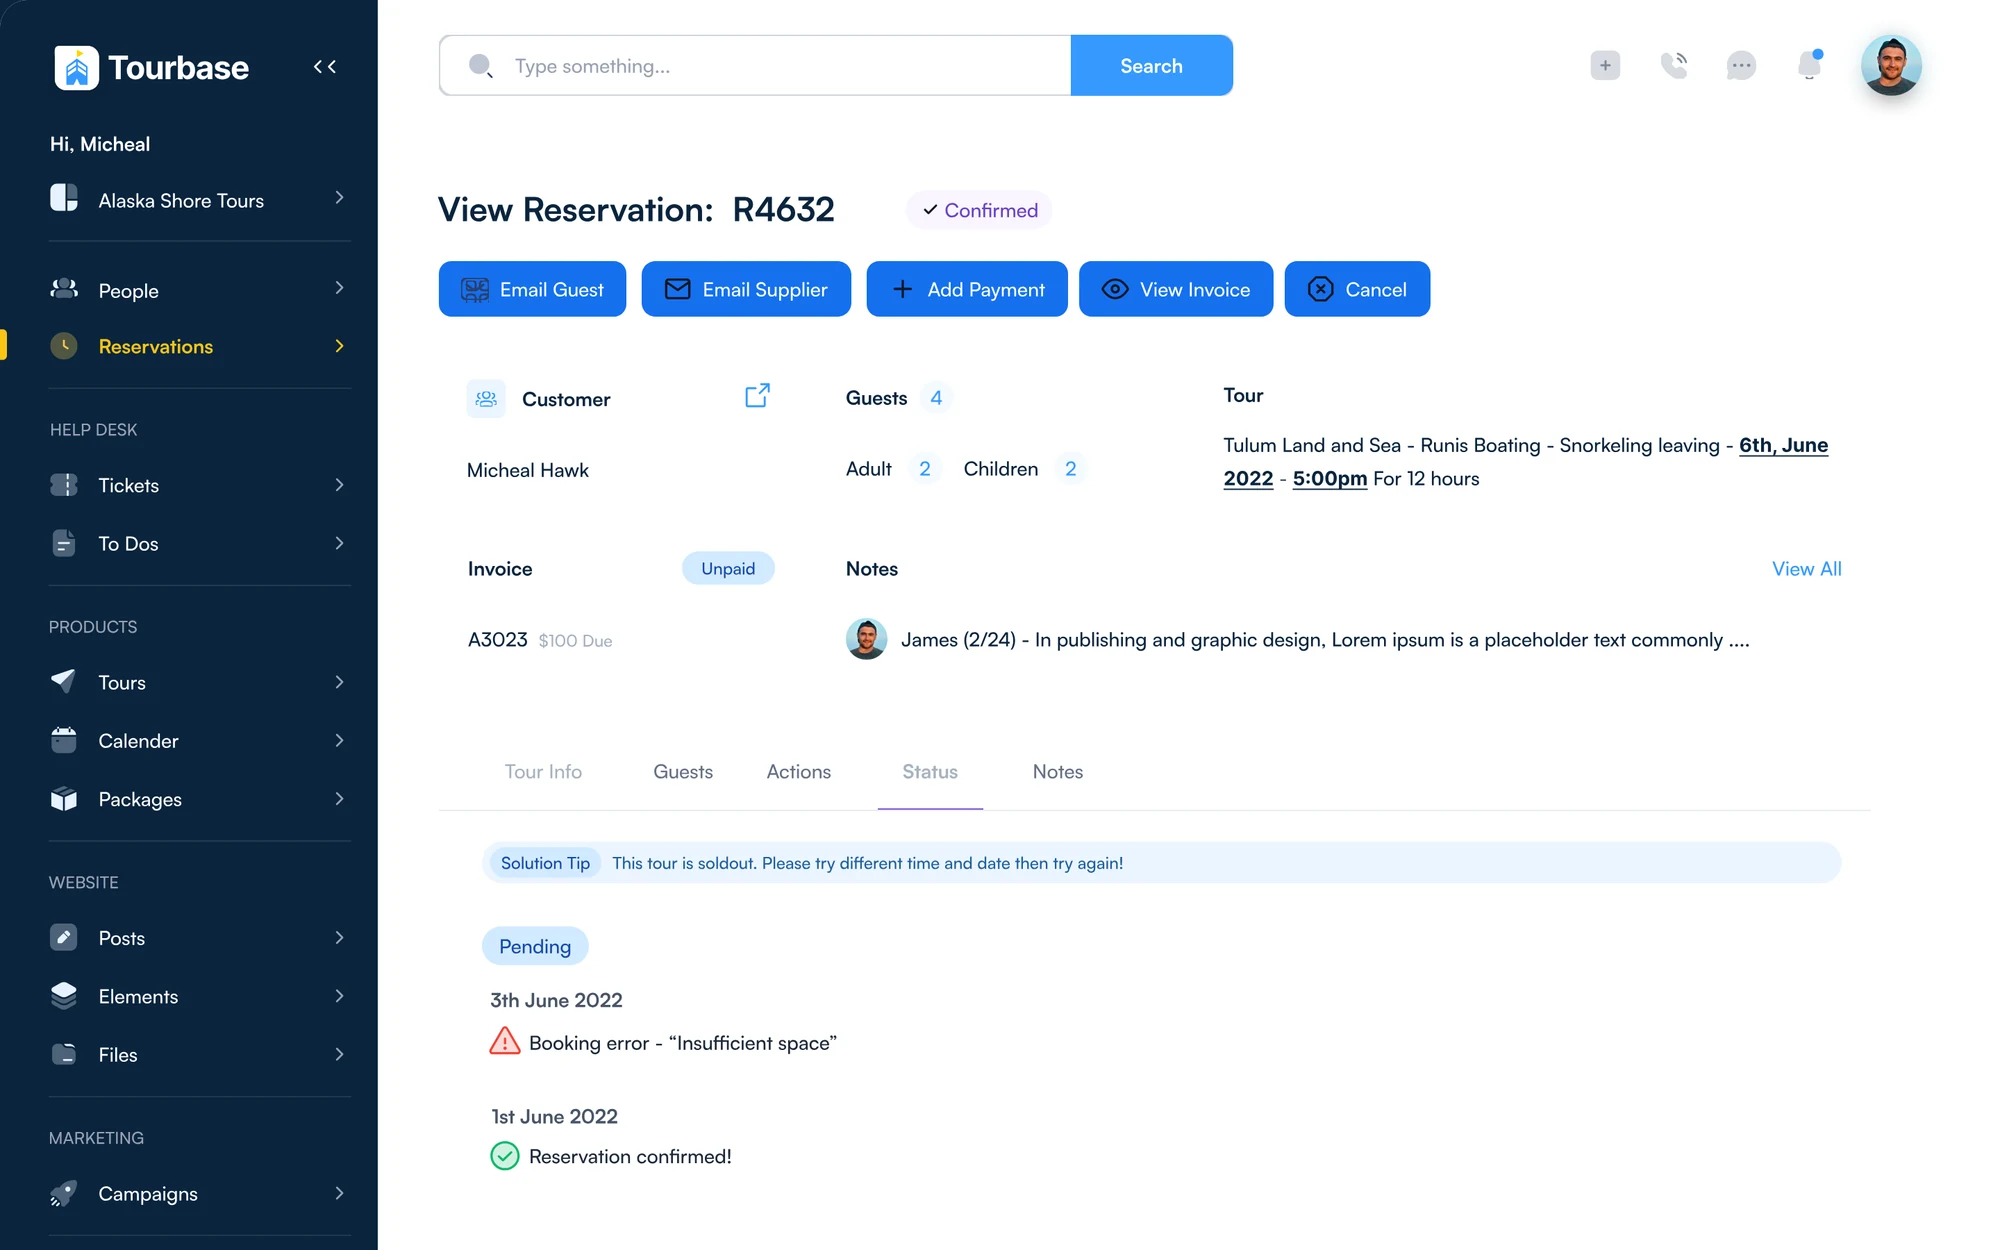Click the Reservations clock icon

pos(64,346)
